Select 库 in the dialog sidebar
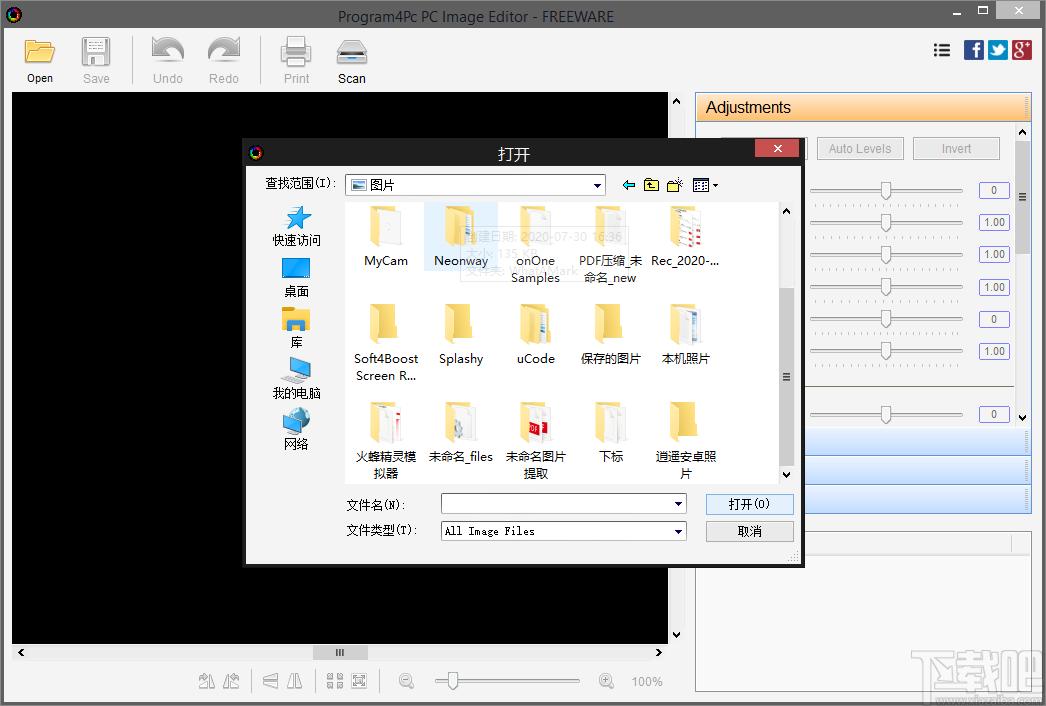1046x706 pixels. [x=296, y=328]
